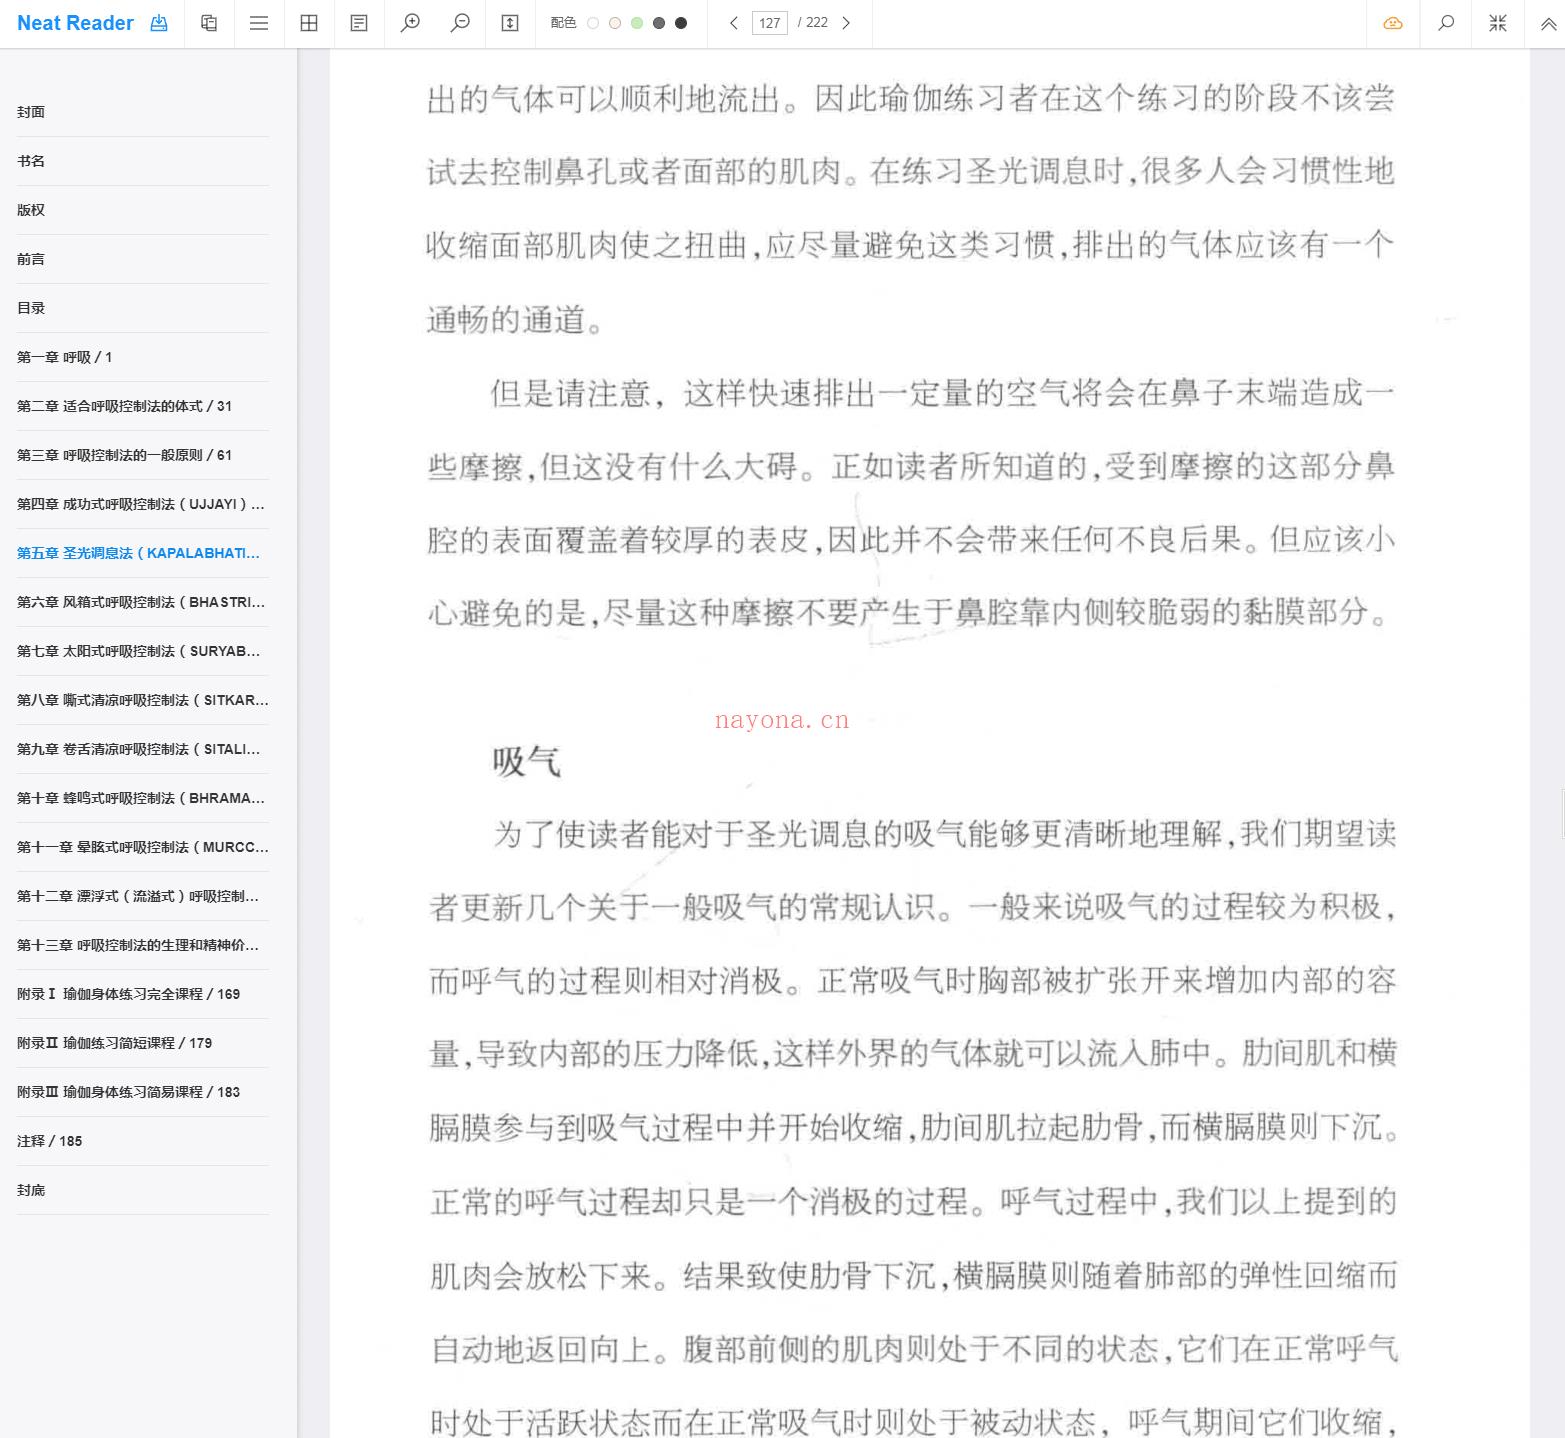Jump to 第四章 成功式呼吸控制法 (UJJAYI)
This screenshot has width=1565, height=1438.
[x=142, y=504]
